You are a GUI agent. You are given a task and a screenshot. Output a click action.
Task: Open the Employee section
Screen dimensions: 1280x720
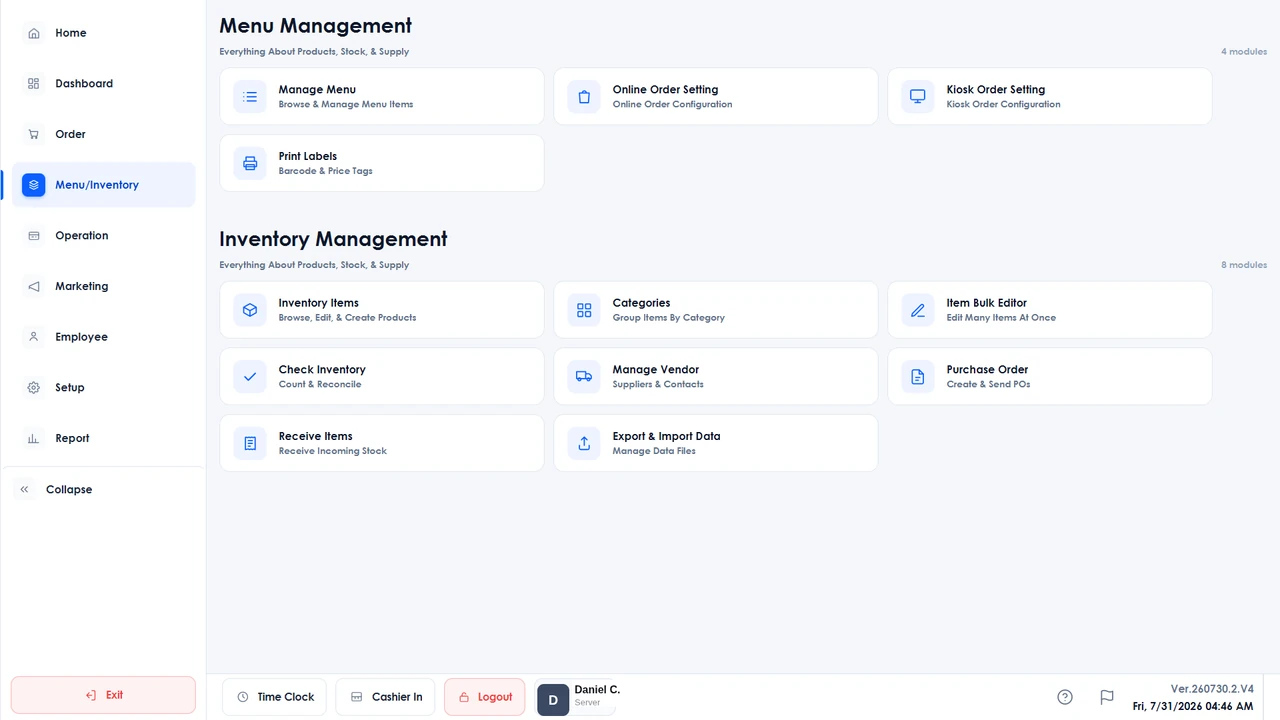(104, 337)
